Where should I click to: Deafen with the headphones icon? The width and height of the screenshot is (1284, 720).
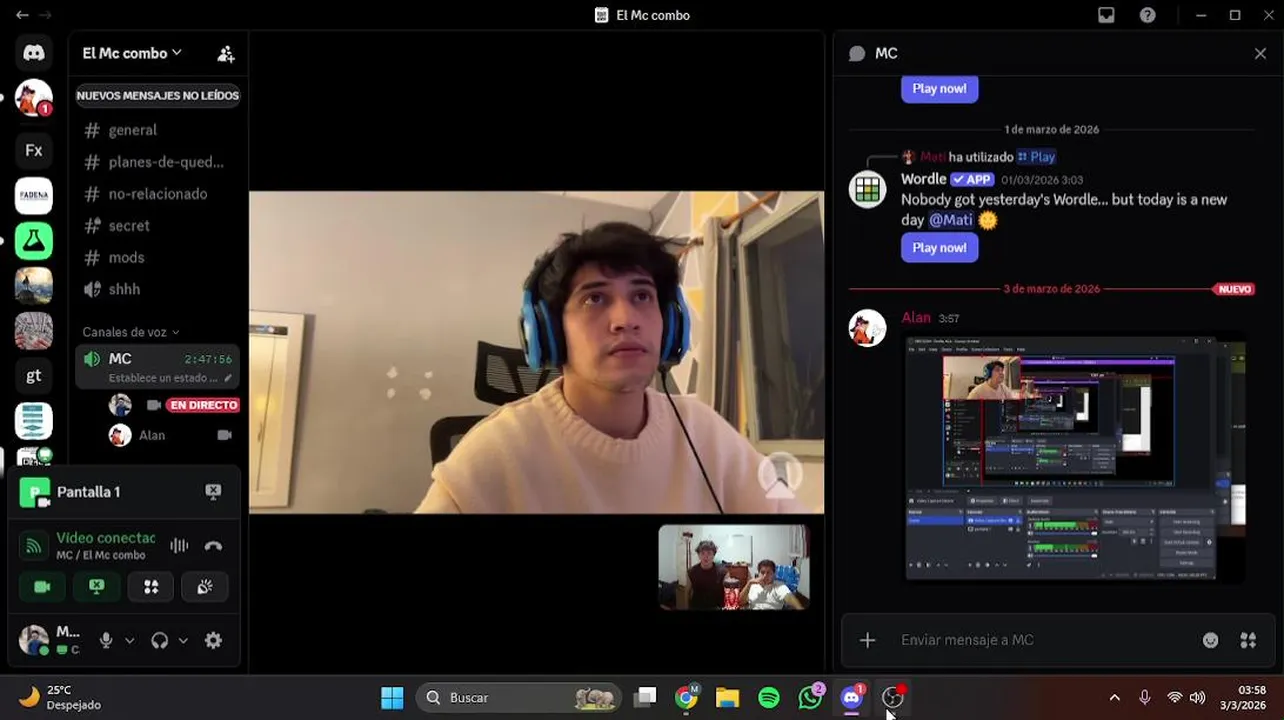tap(160, 641)
